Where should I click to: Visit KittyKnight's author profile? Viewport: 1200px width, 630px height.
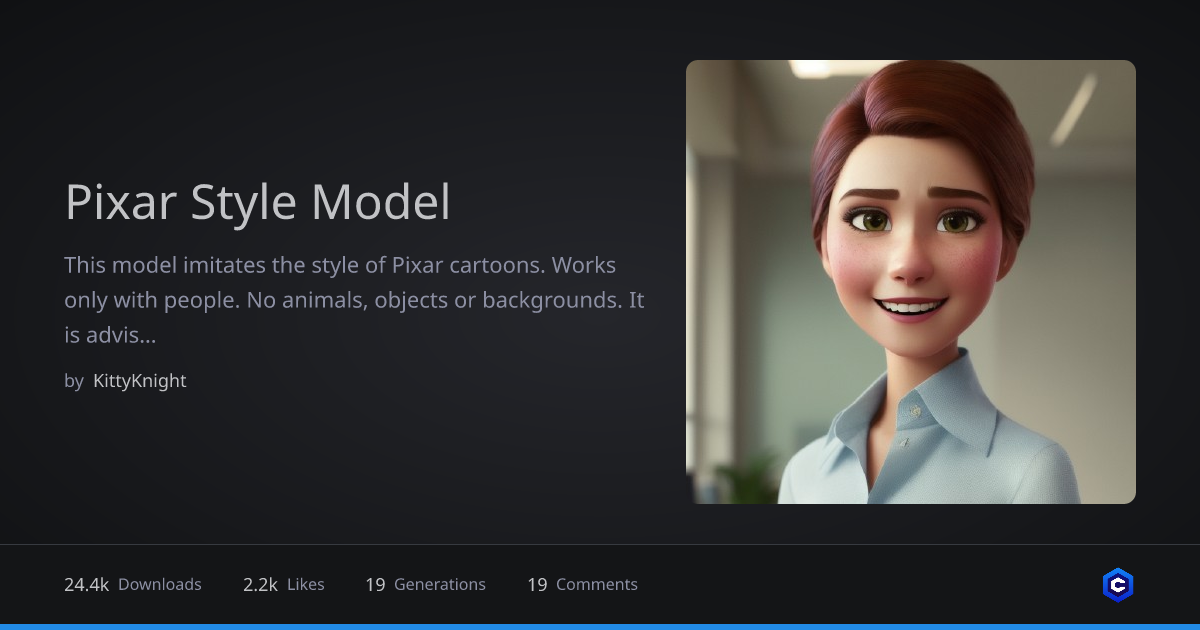[x=139, y=381]
